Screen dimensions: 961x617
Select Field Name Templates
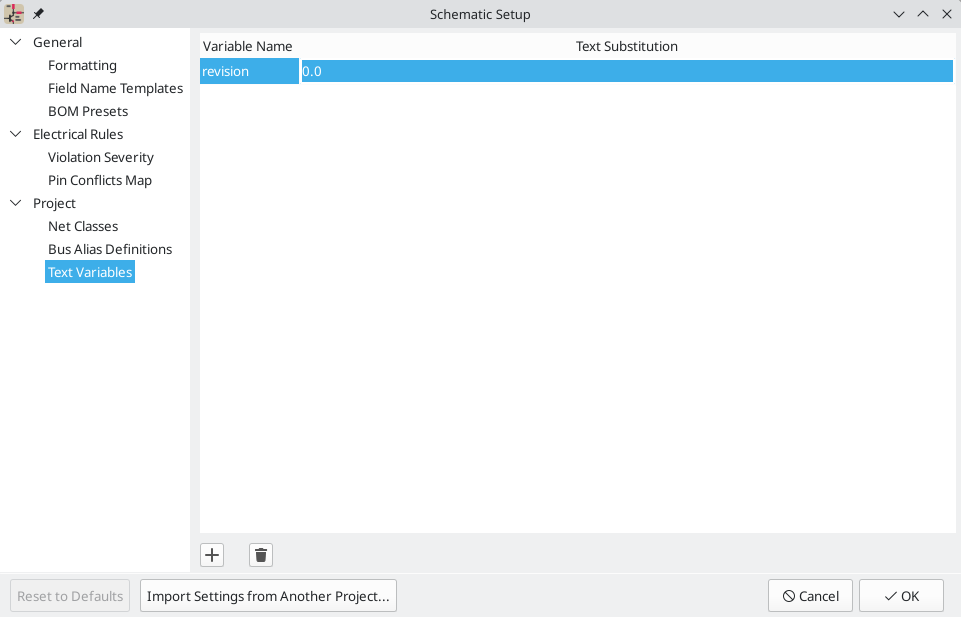115,88
